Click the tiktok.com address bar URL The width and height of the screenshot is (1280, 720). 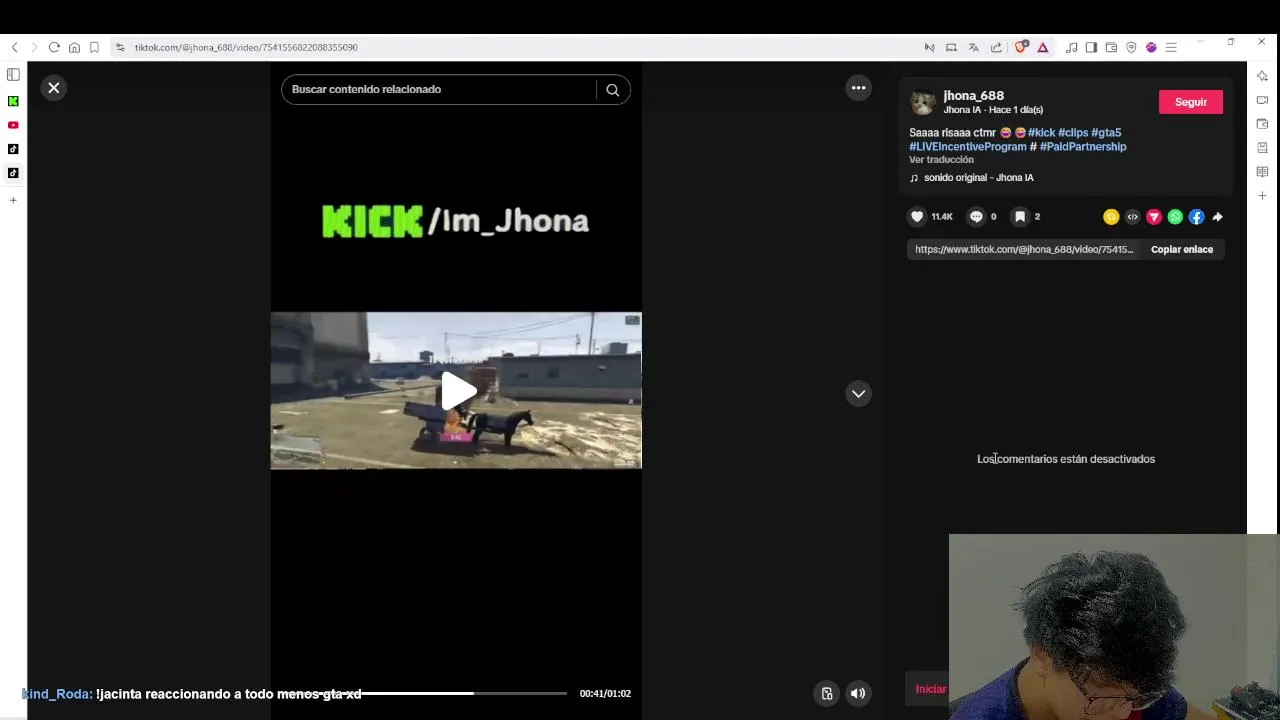246,47
